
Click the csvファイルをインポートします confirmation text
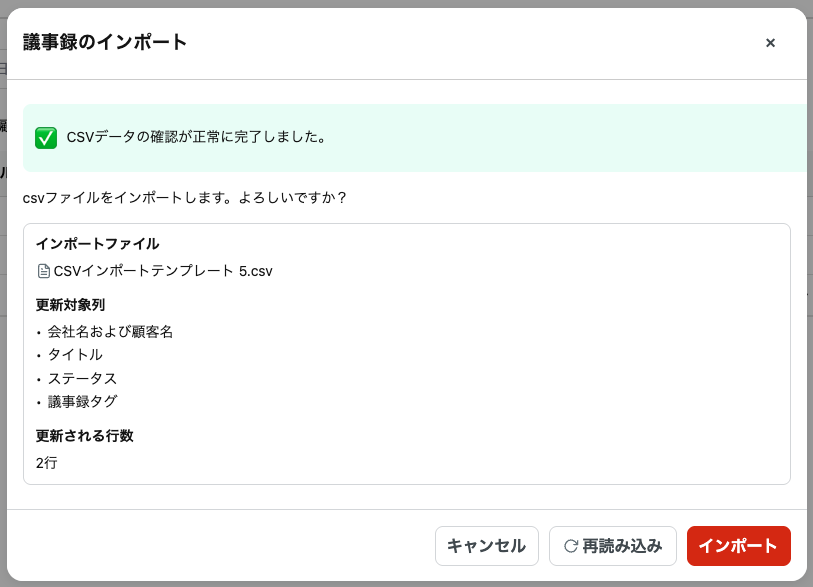coord(185,197)
